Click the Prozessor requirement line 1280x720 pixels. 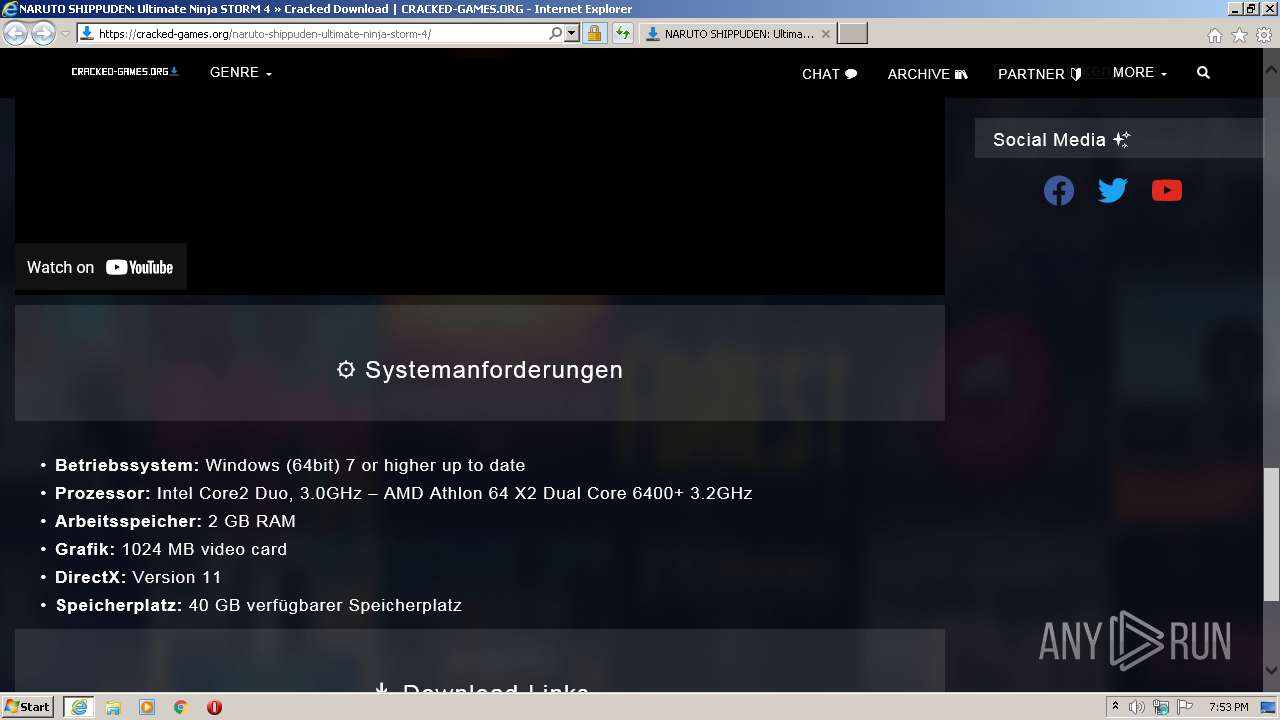(404, 493)
